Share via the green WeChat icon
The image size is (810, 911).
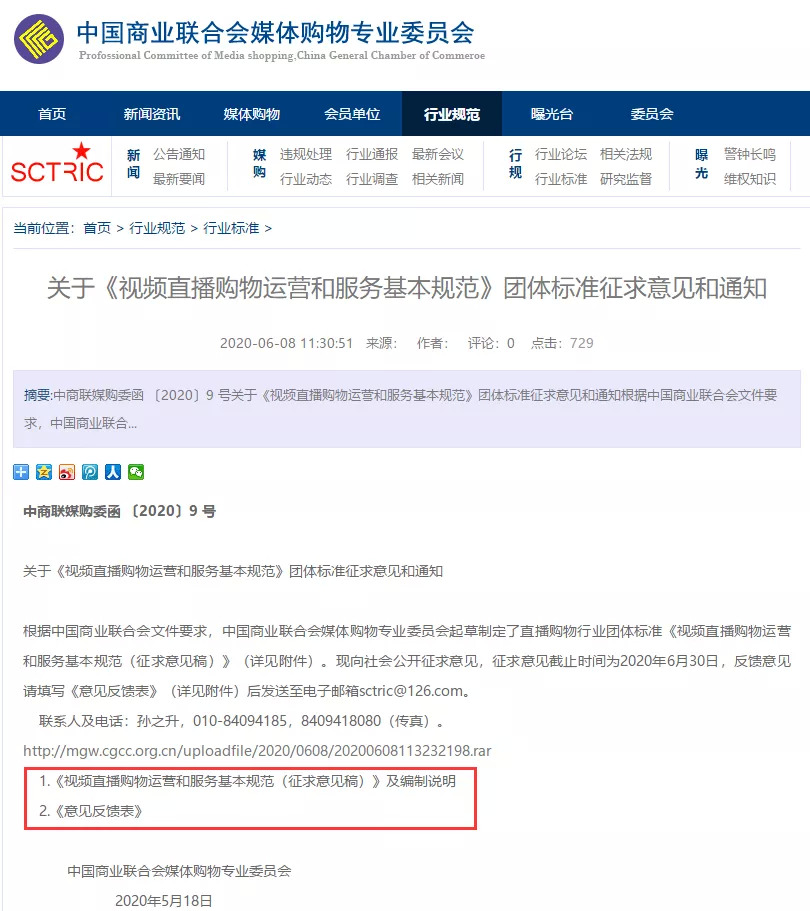(136, 472)
